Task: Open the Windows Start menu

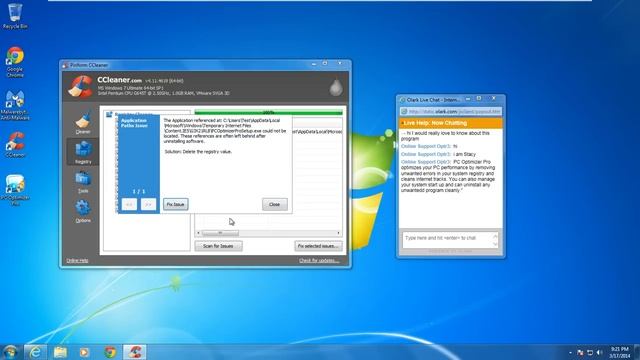Action: 11,352
